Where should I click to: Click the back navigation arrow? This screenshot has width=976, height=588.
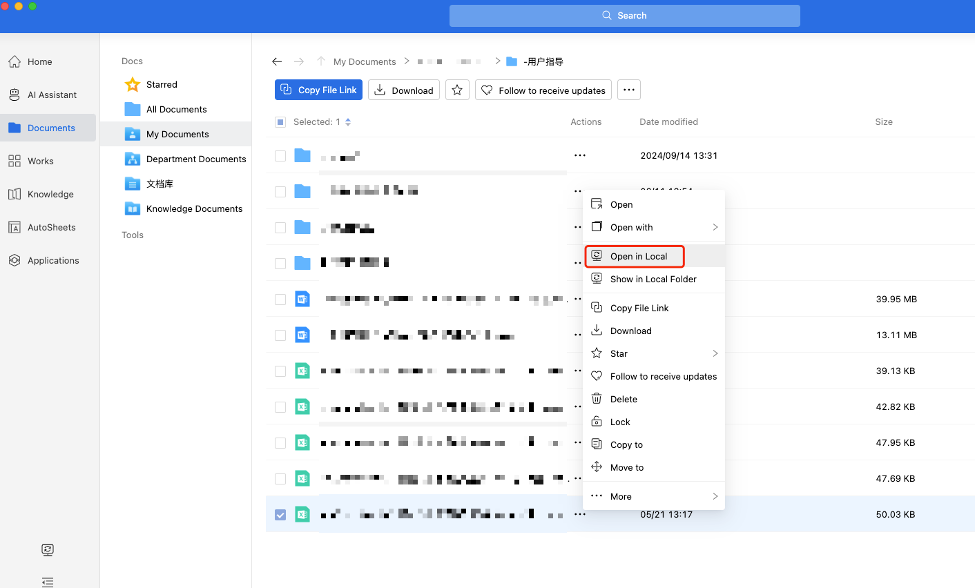point(277,61)
